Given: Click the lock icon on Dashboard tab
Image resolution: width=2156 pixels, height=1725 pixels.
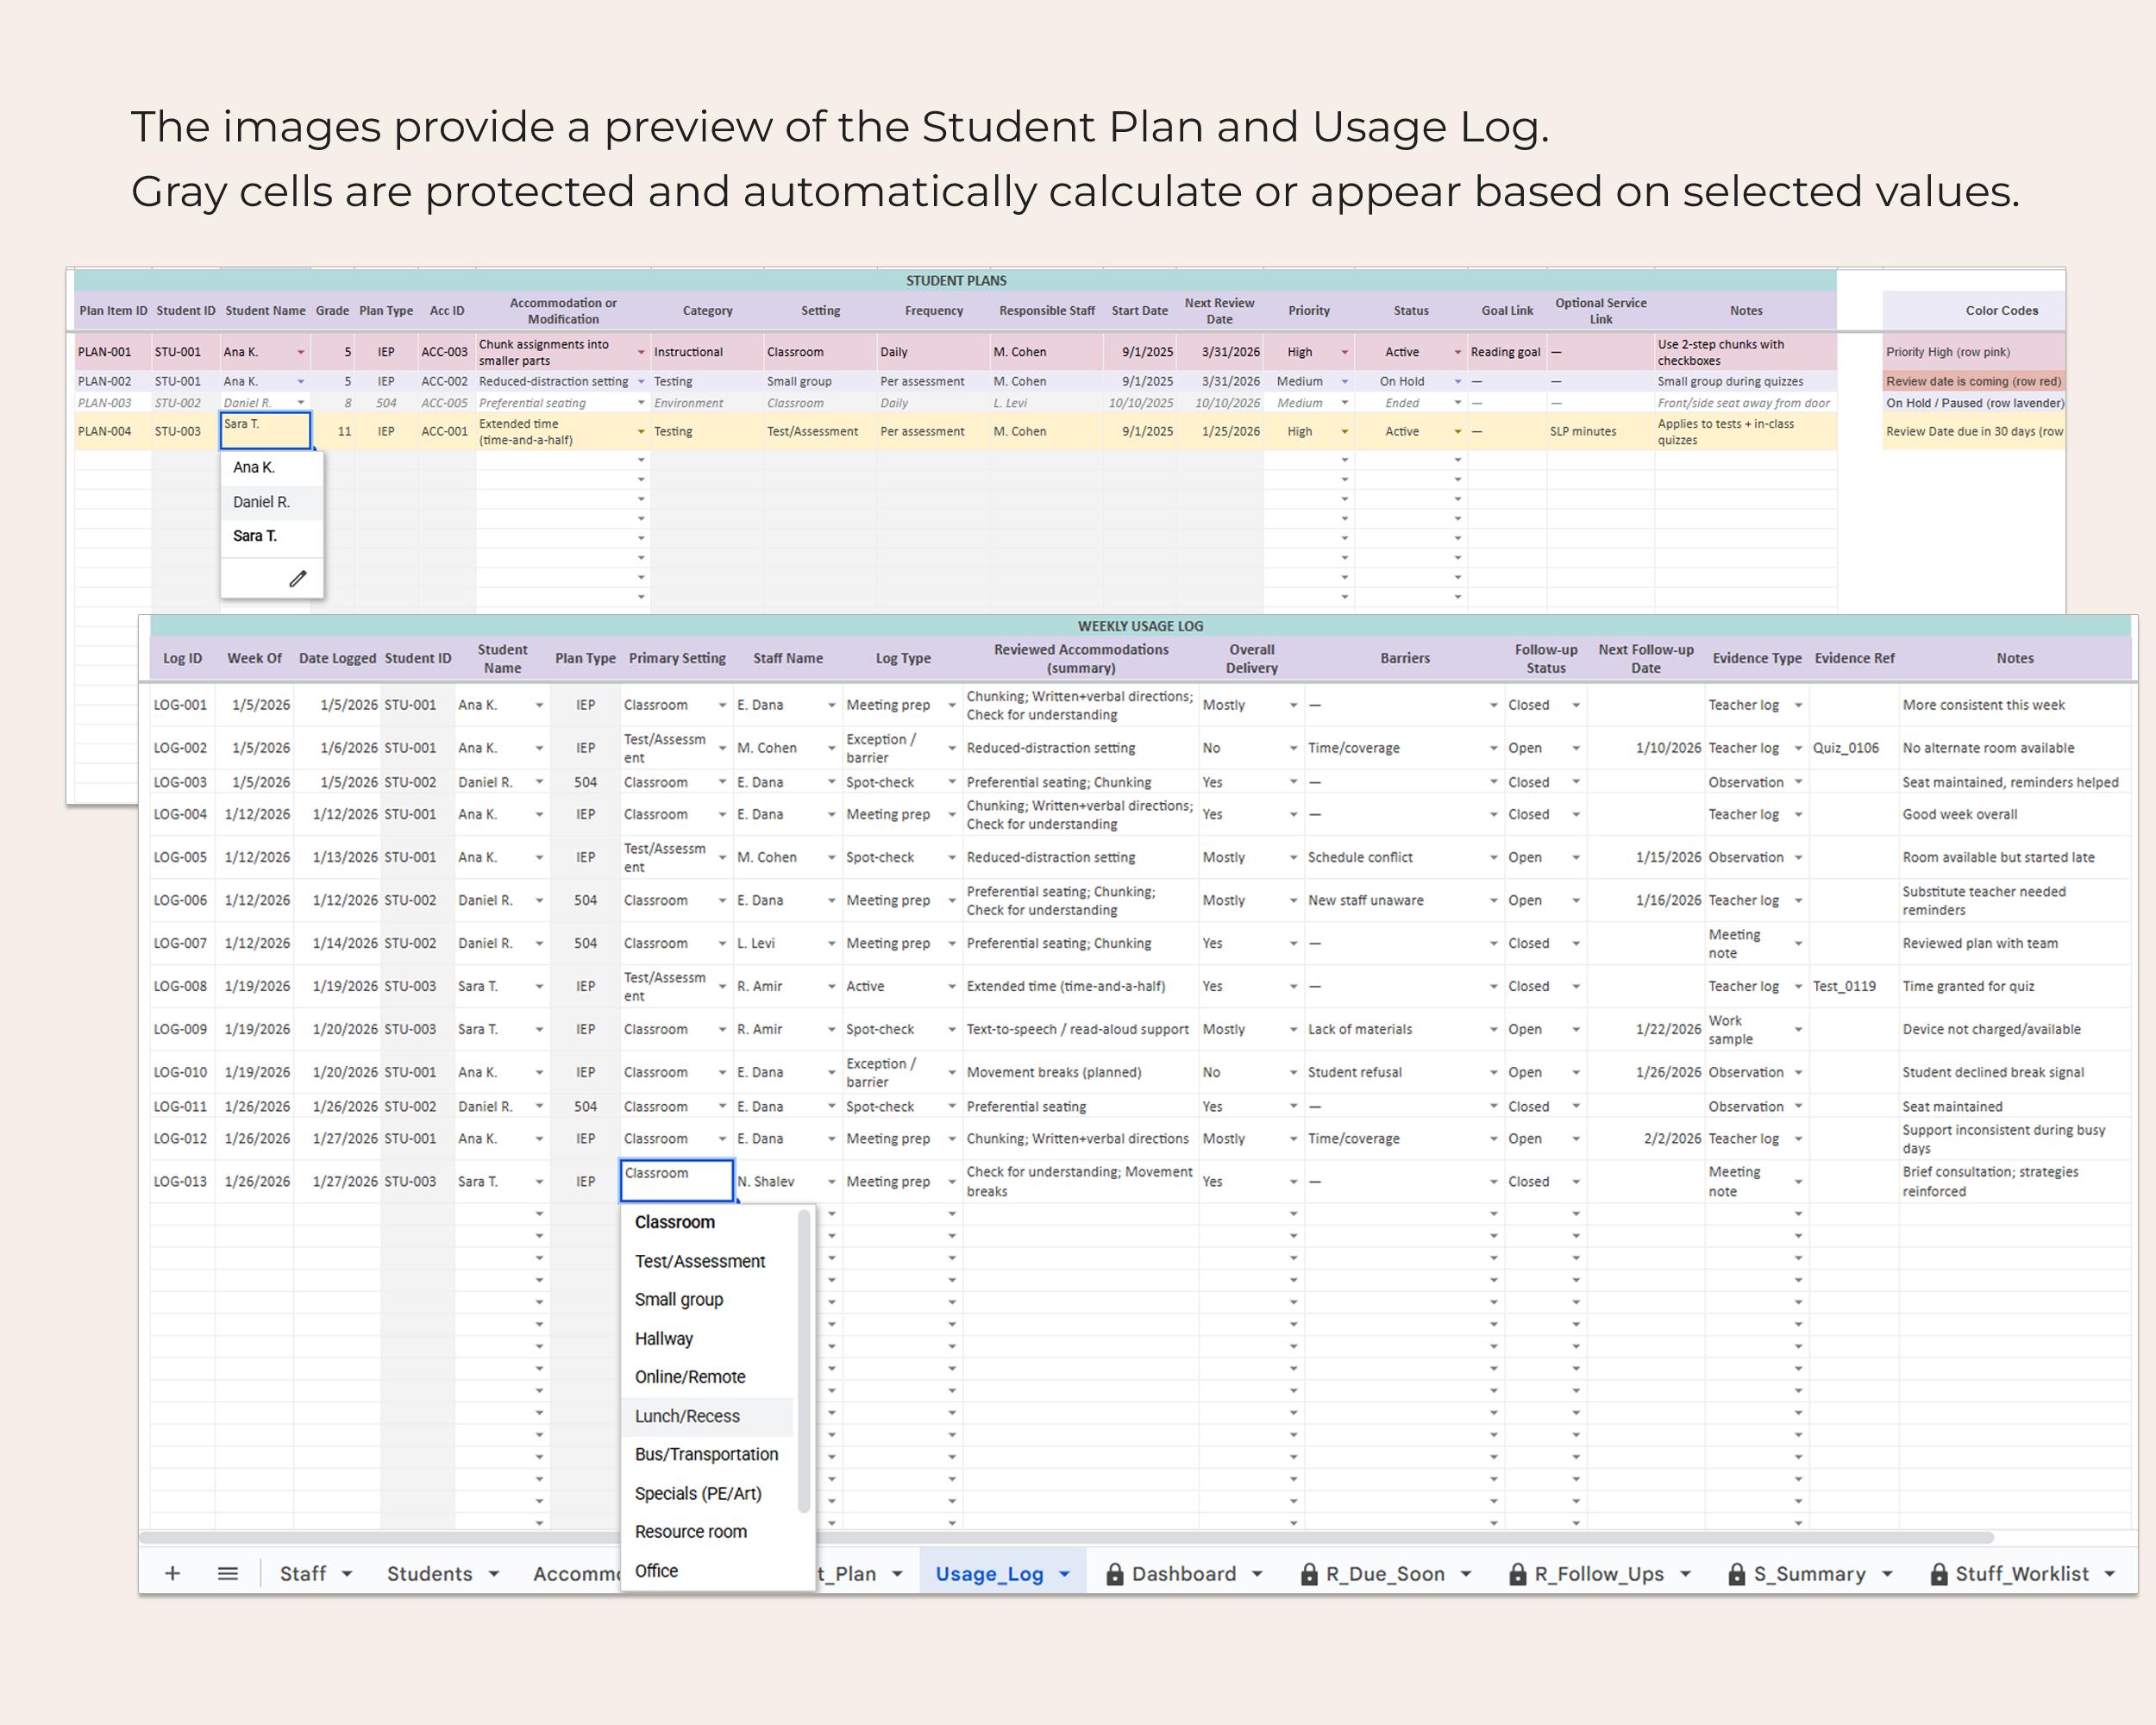Looking at the screenshot, I should click(x=1114, y=1573).
